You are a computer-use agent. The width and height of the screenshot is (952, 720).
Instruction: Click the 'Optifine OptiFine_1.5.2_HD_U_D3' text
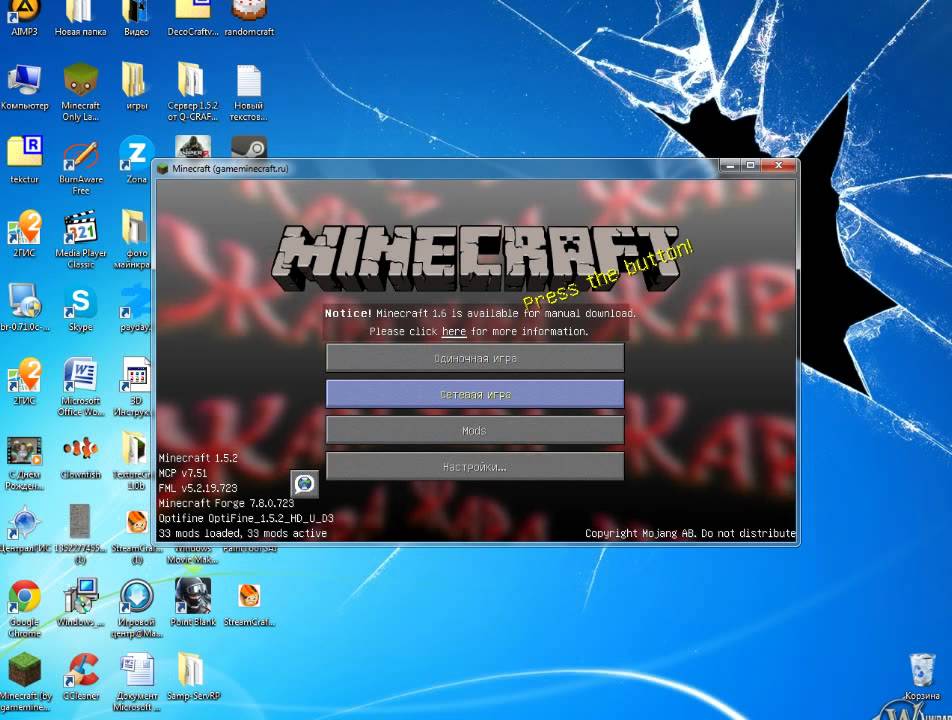[246, 518]
